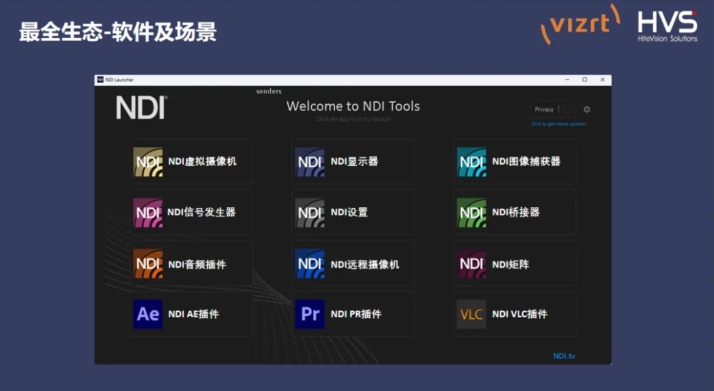The width and height of the screenshot is (714, 391).
Task: Click the Pr Premiere plugin icon
Action: pos(310,314)
